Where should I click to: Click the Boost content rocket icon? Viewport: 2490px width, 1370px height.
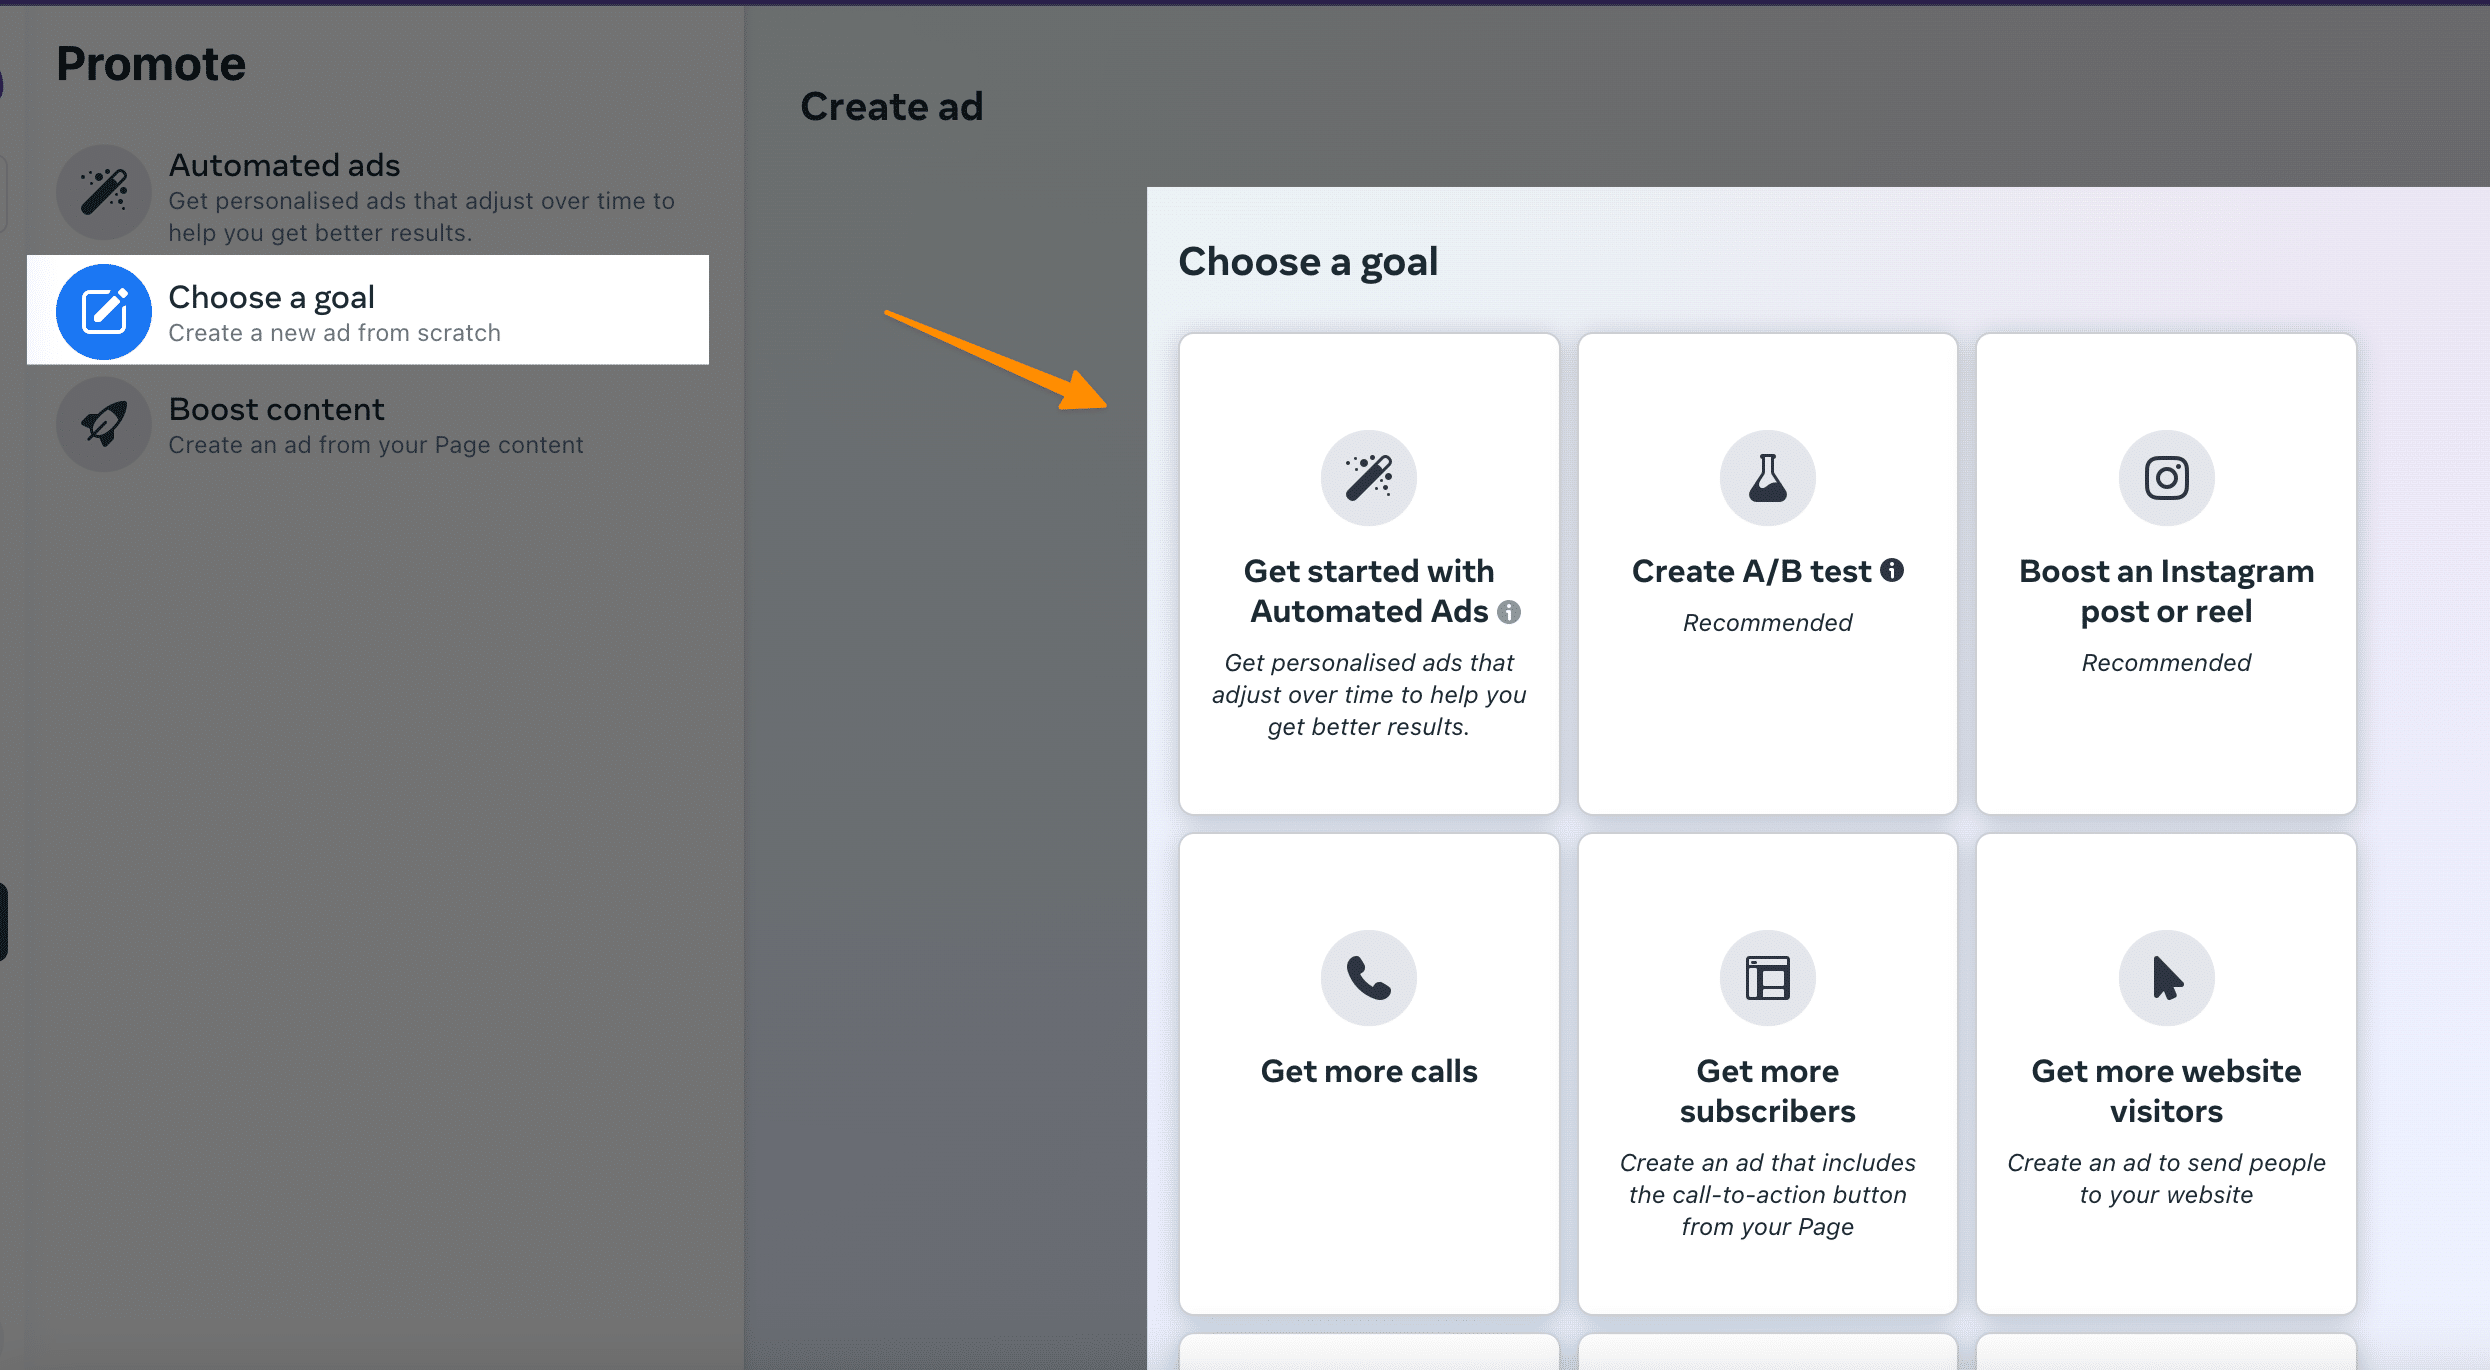(x=104, y=424)
